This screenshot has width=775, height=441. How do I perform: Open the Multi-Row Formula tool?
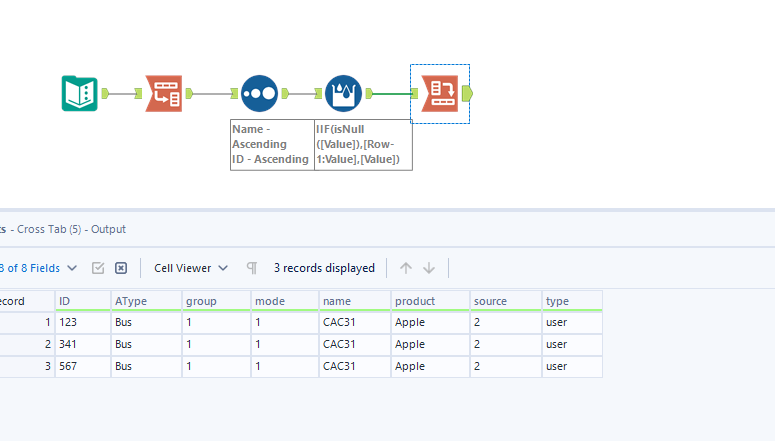click(343, 94)
